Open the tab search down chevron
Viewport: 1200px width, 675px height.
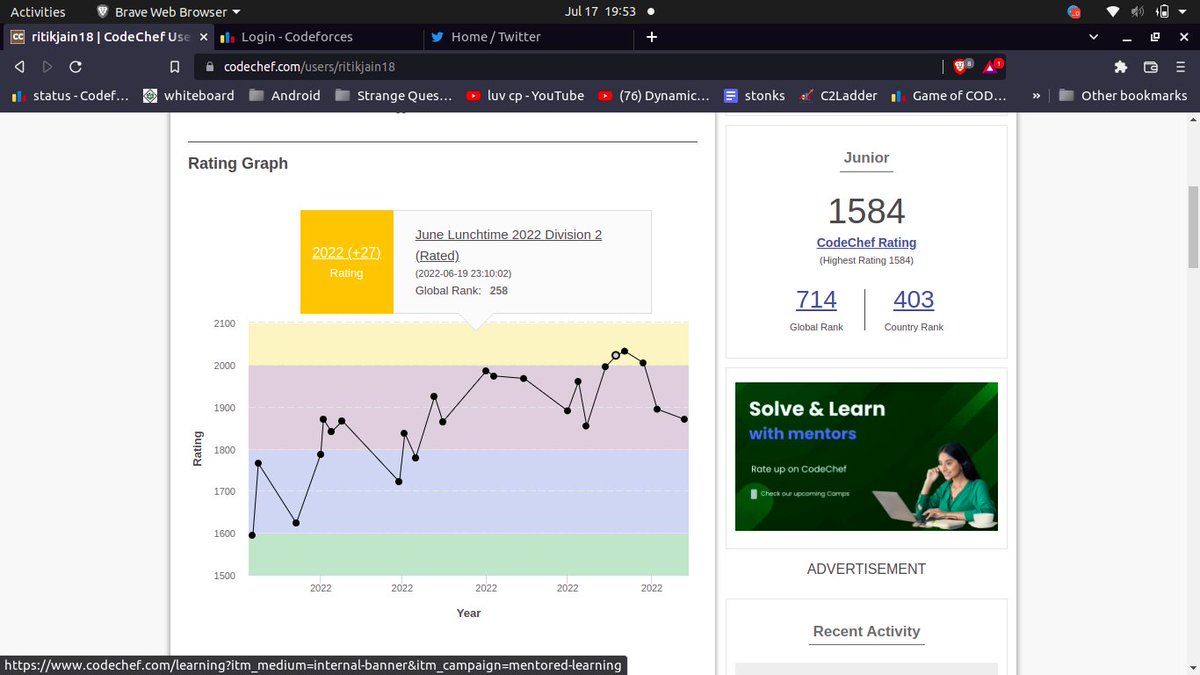(1093, 37)
